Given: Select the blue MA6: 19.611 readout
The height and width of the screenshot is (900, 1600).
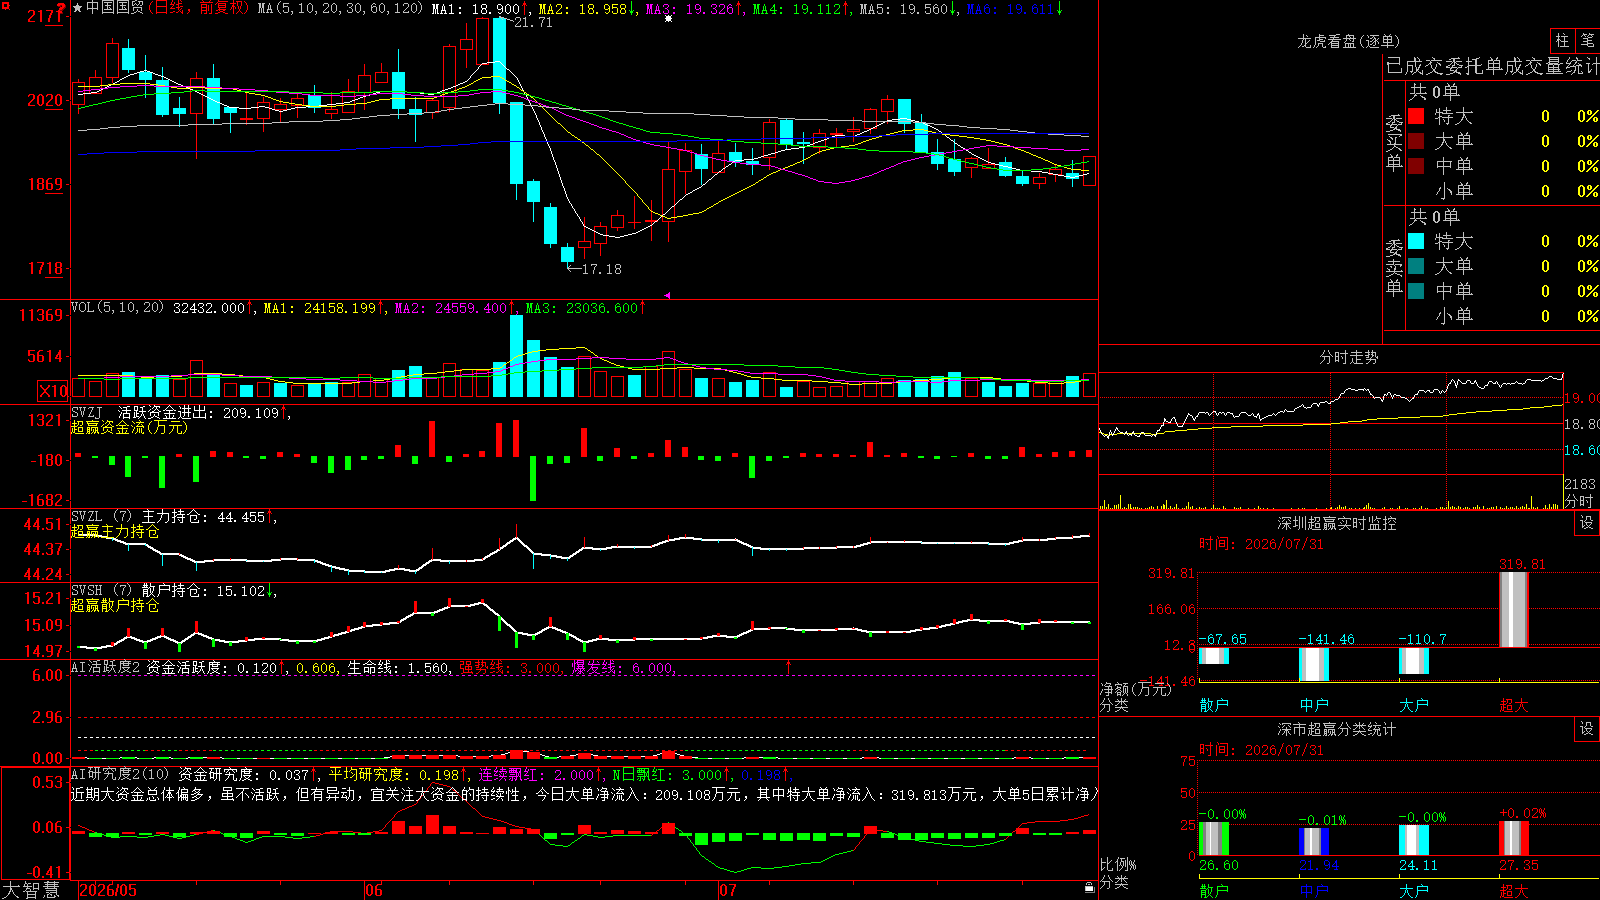Looking at the screenshot, I should (x=1011, y=8).
